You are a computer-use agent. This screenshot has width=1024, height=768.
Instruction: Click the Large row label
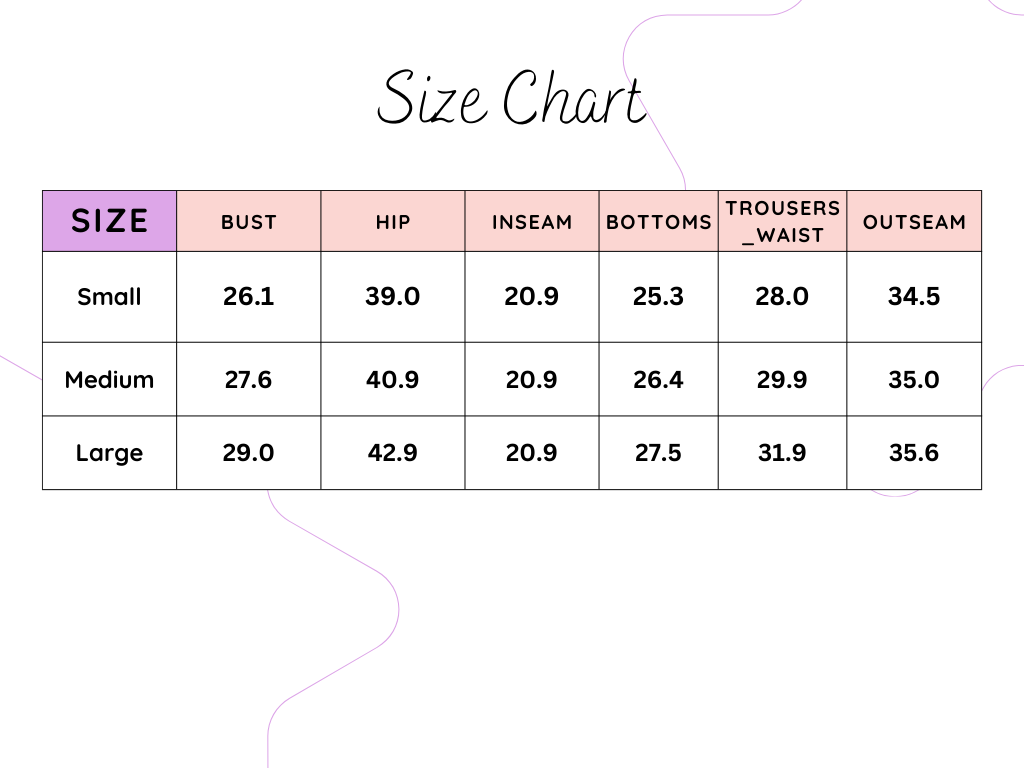click(109, 453)
